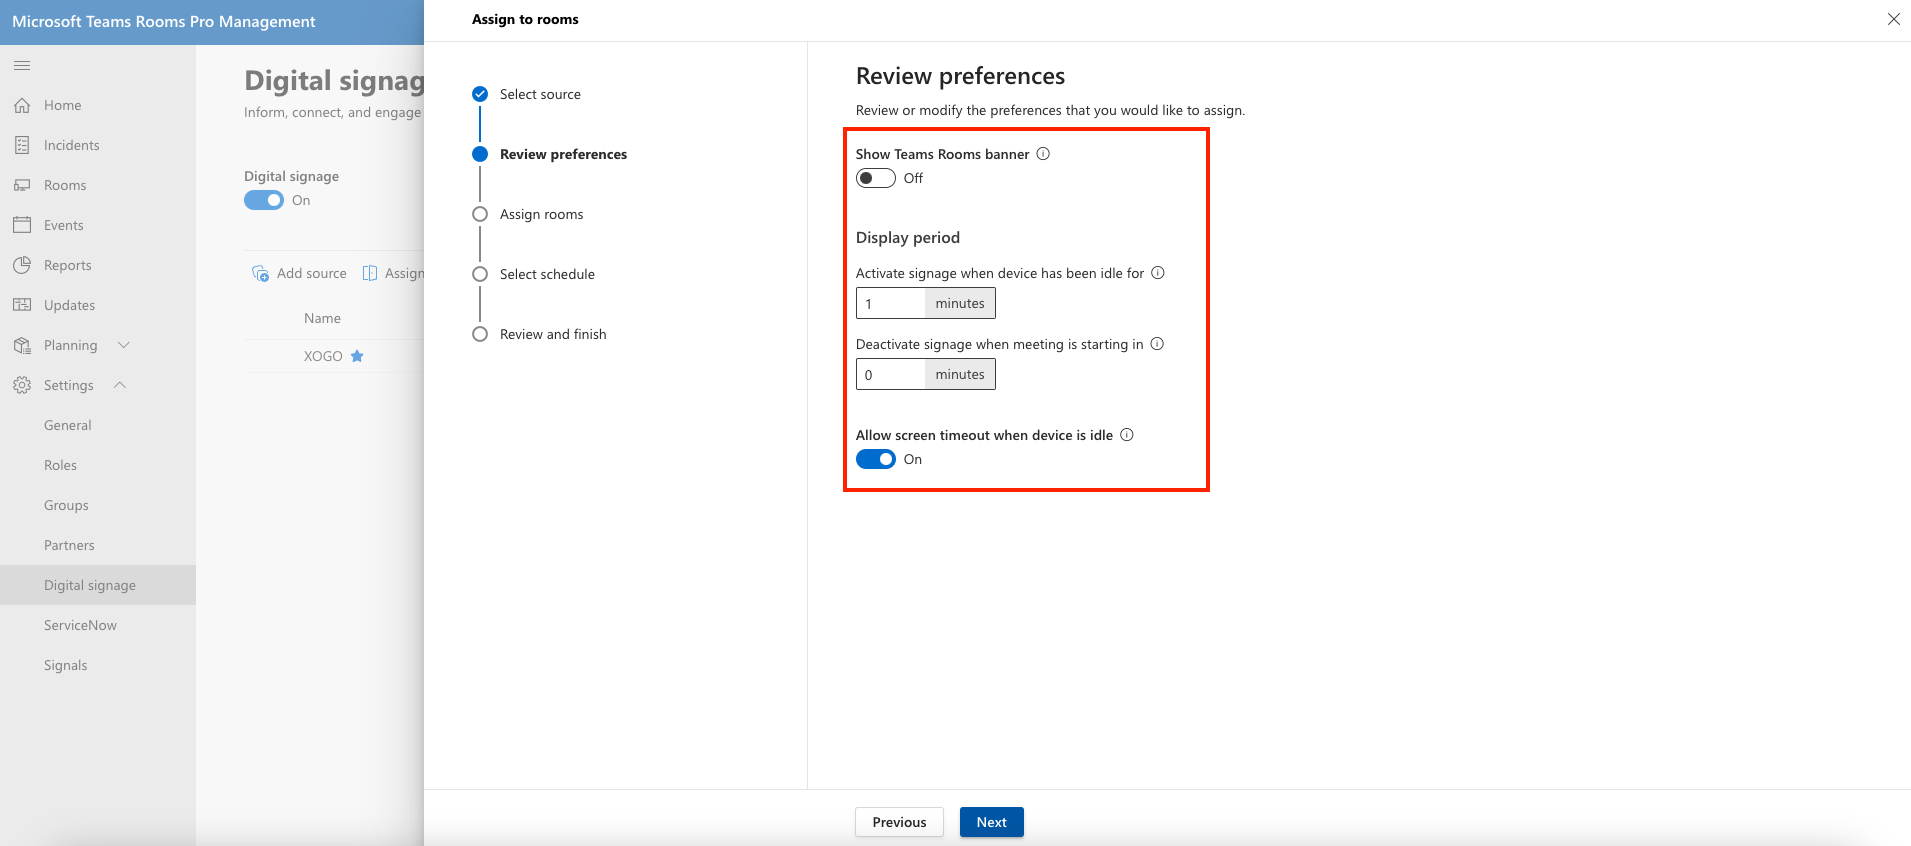The height and width of the screenshot is (846, 1911).
Task: Close the Assign to rooms panel
Action: tap(1894, 19)
